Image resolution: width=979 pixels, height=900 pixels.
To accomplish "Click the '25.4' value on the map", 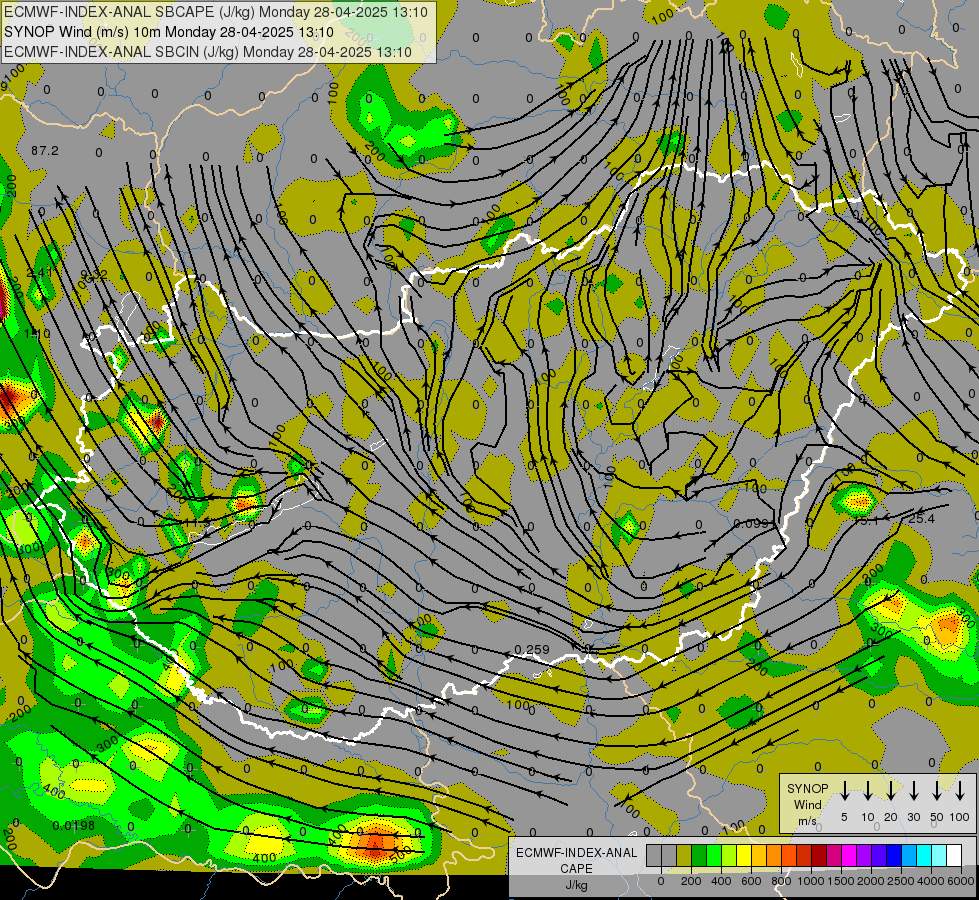I will point(922,518).
